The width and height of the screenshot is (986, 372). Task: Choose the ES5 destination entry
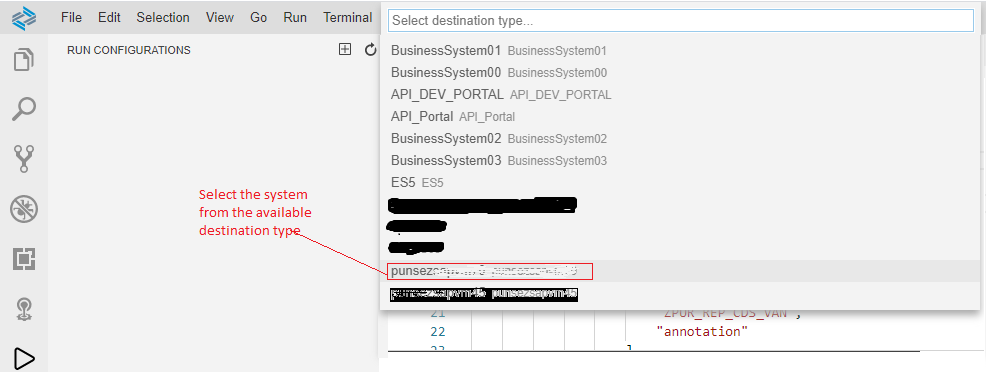680,182
